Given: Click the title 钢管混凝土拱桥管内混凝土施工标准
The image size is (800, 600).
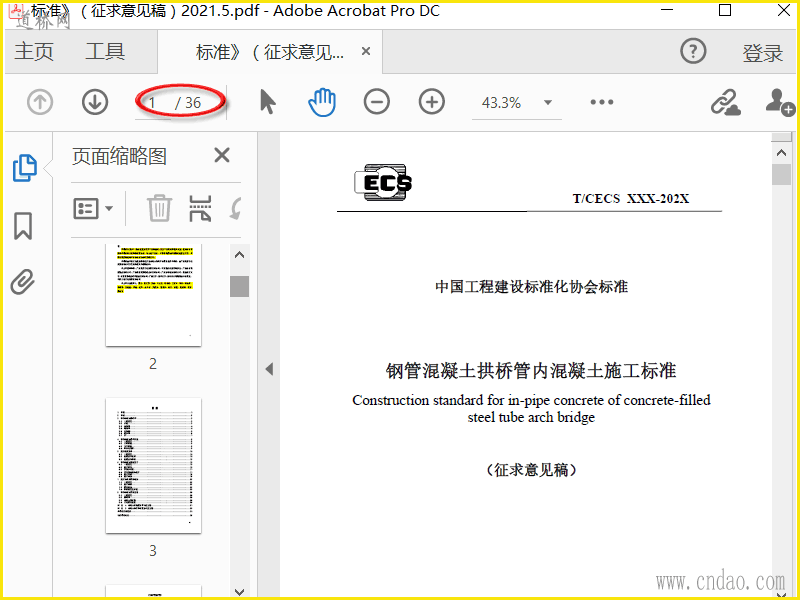Looking at the screenshot, I should point(531,371).
